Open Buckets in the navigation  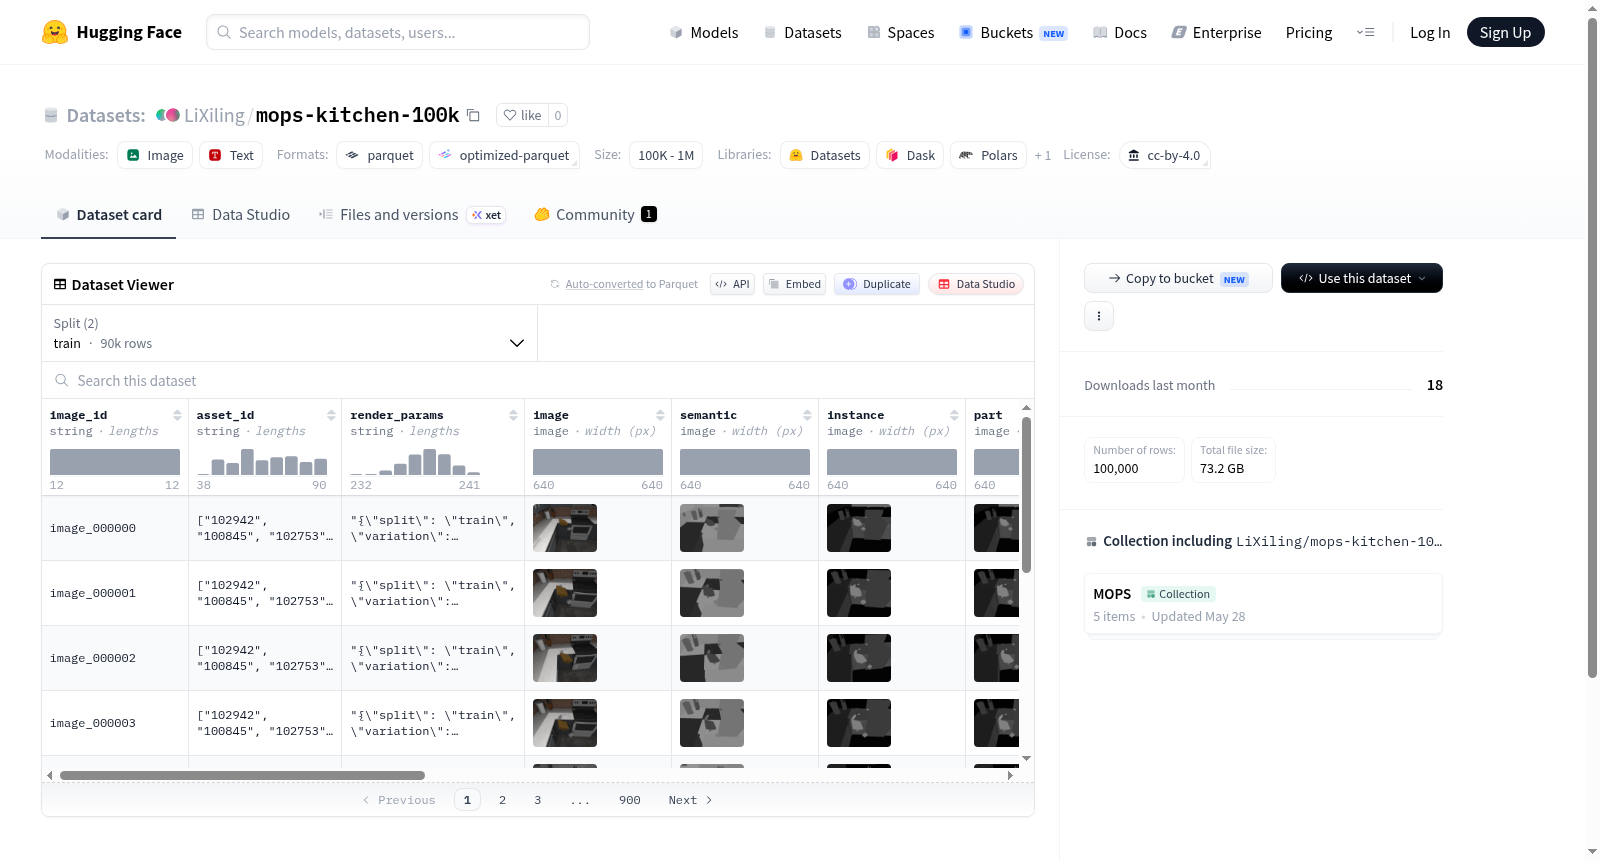coord(1014,33)
